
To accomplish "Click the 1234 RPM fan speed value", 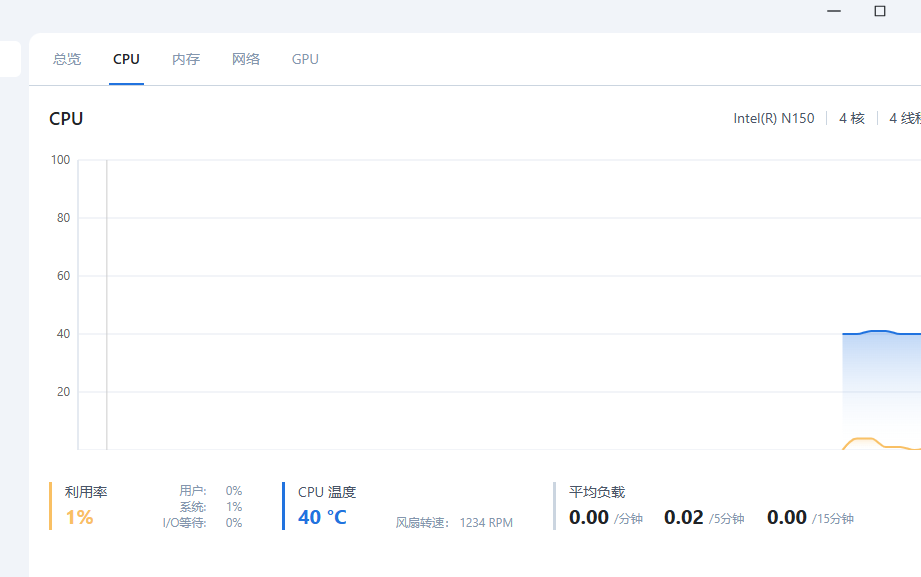I will 486,522.
